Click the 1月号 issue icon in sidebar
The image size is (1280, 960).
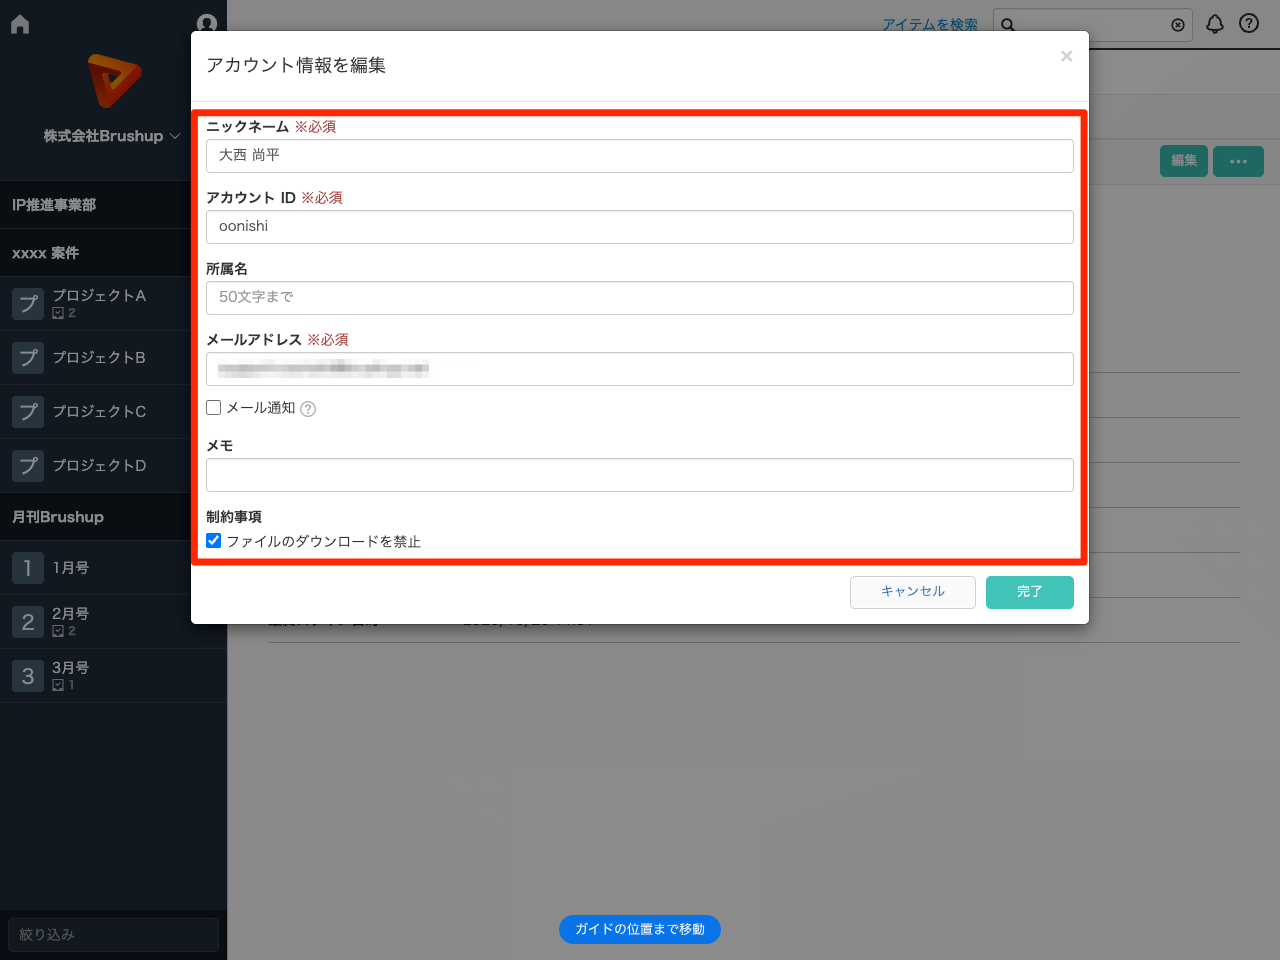click(27, 567)
